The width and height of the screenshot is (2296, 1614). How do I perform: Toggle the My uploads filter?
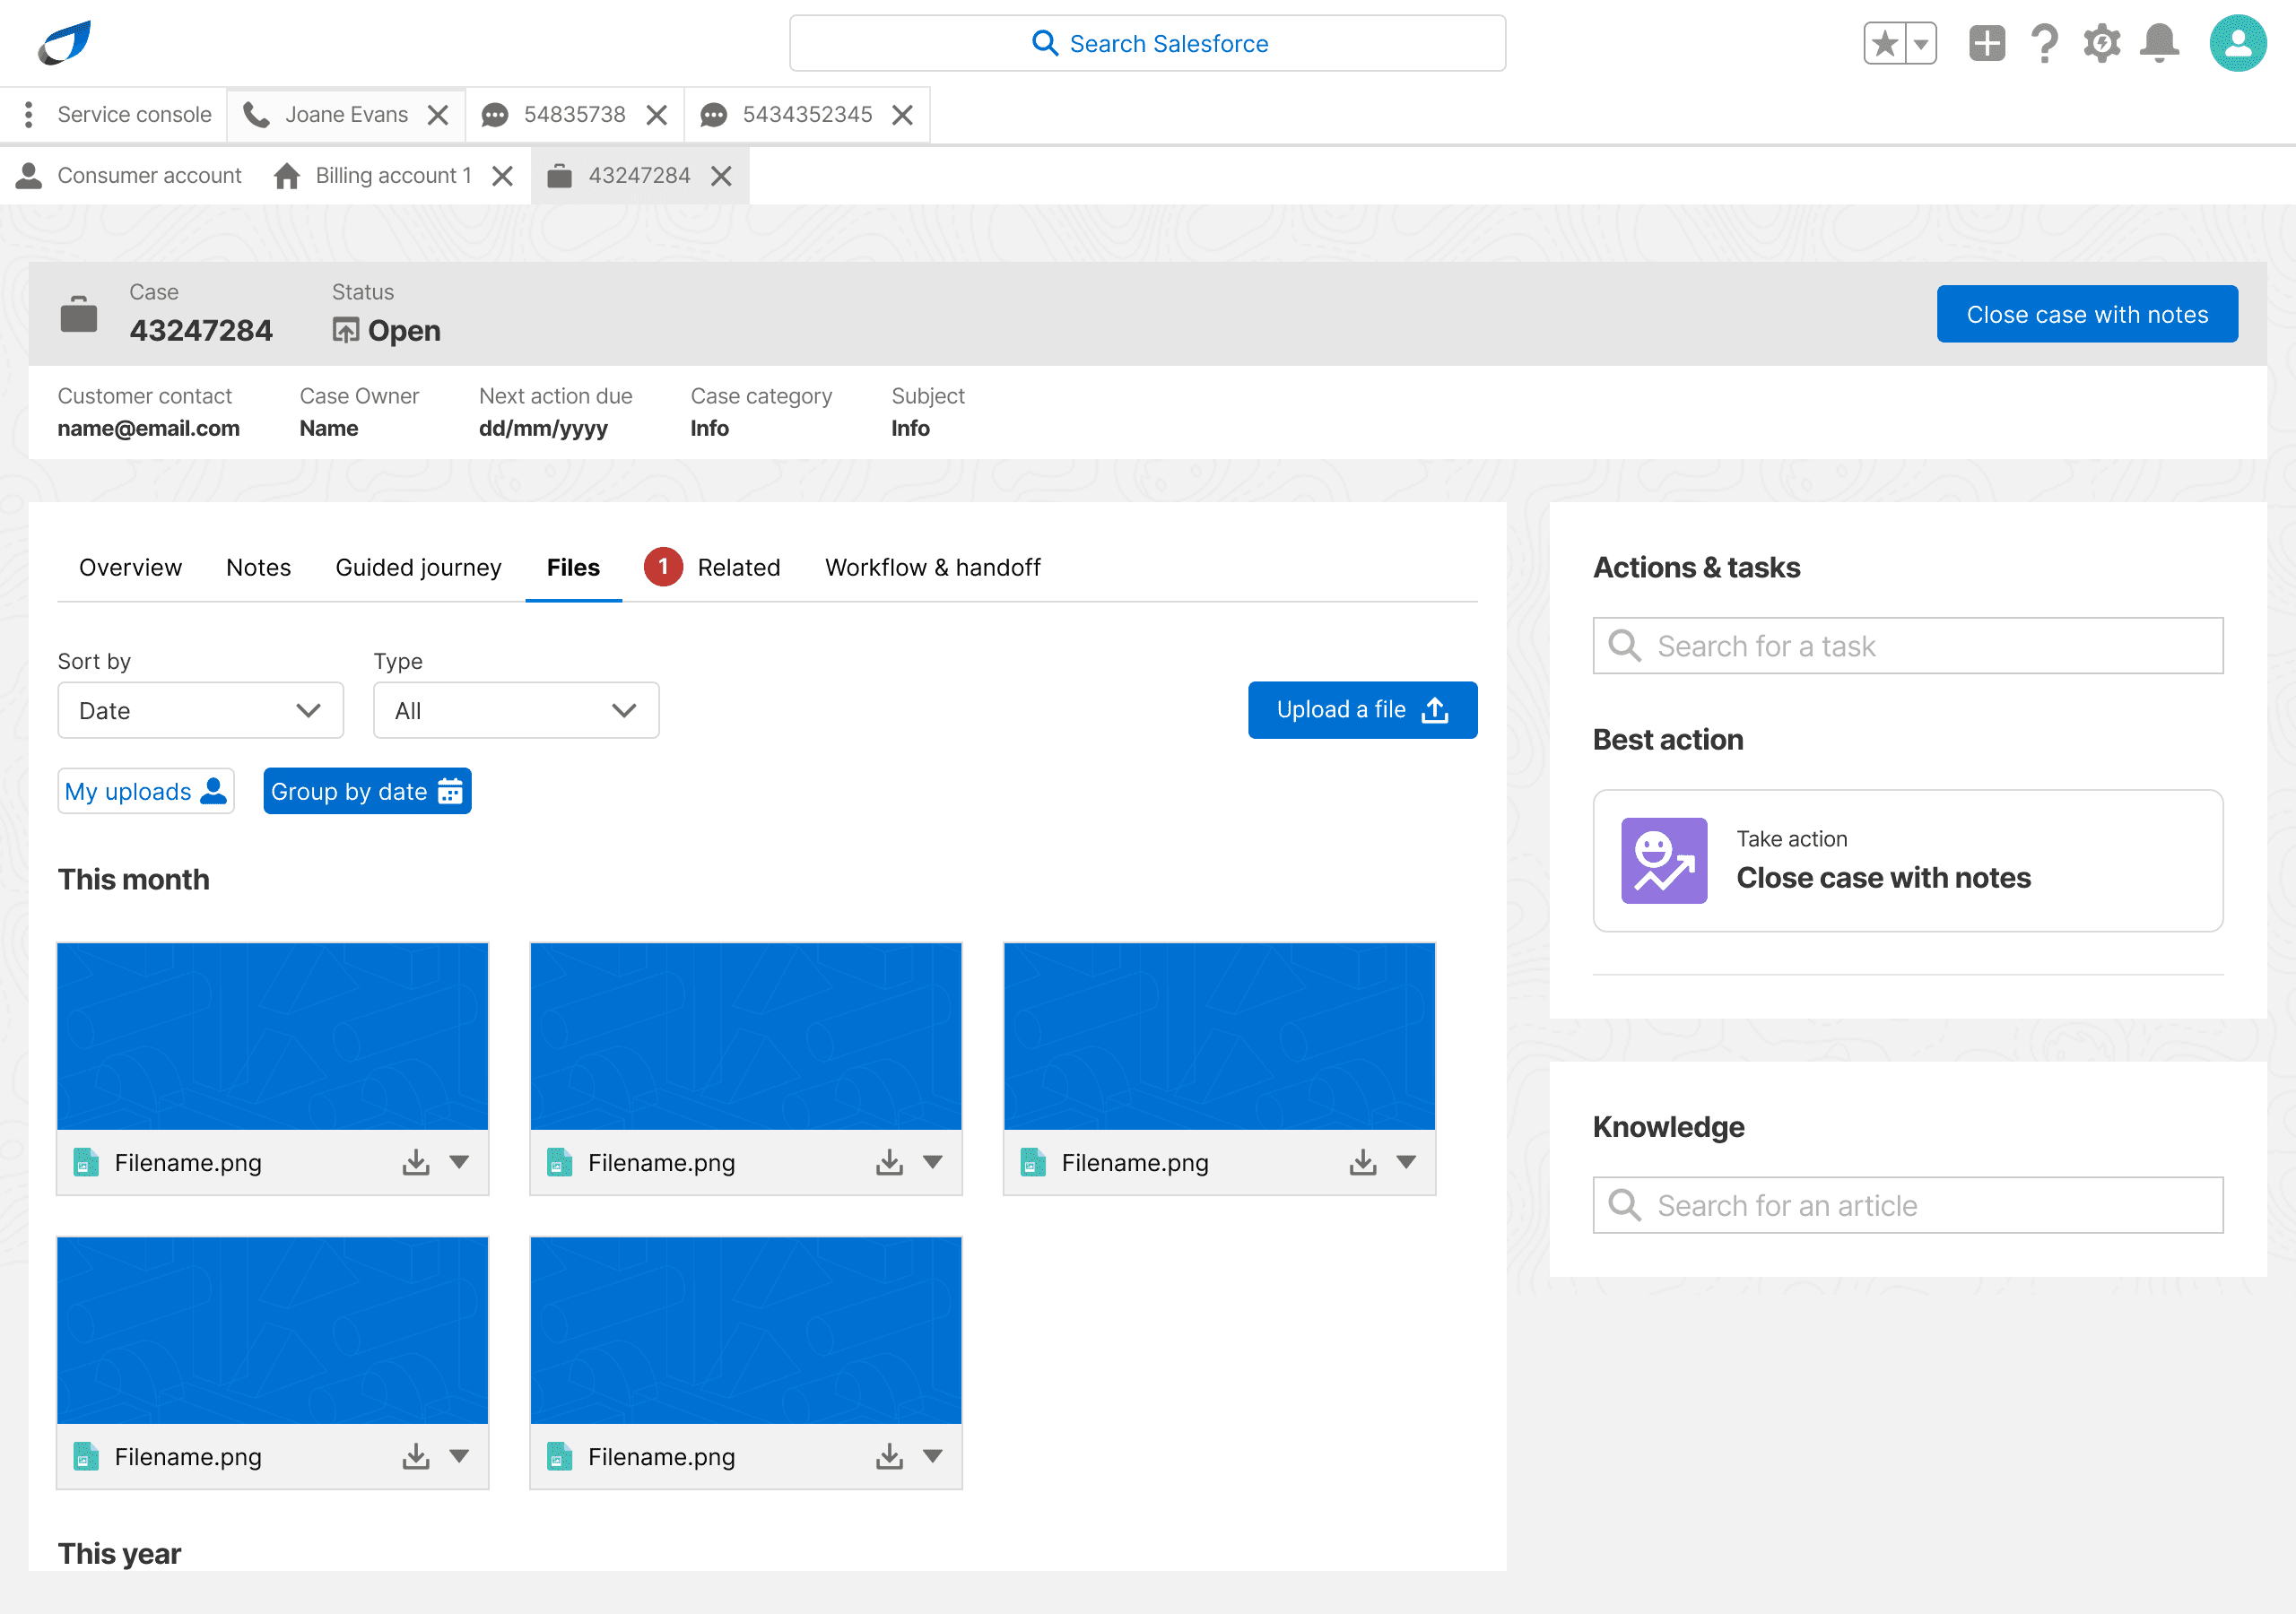click(x=146, y=791)
